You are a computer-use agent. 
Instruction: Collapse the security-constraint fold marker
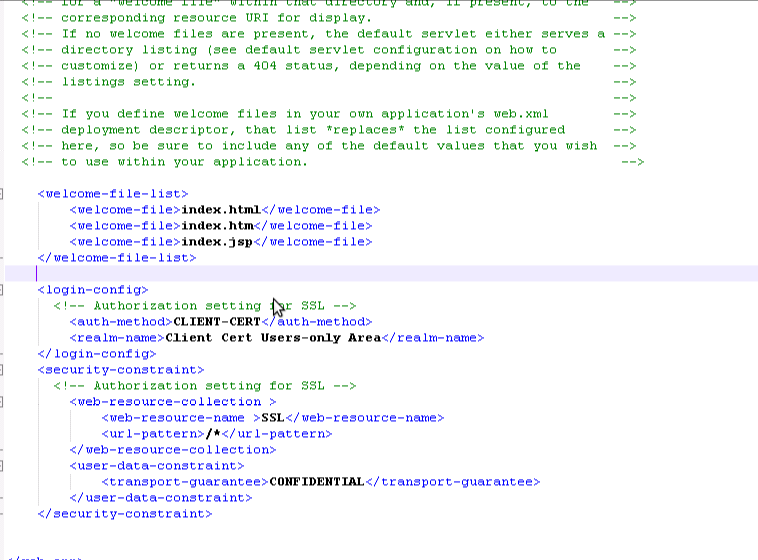(x=3, y=369)
